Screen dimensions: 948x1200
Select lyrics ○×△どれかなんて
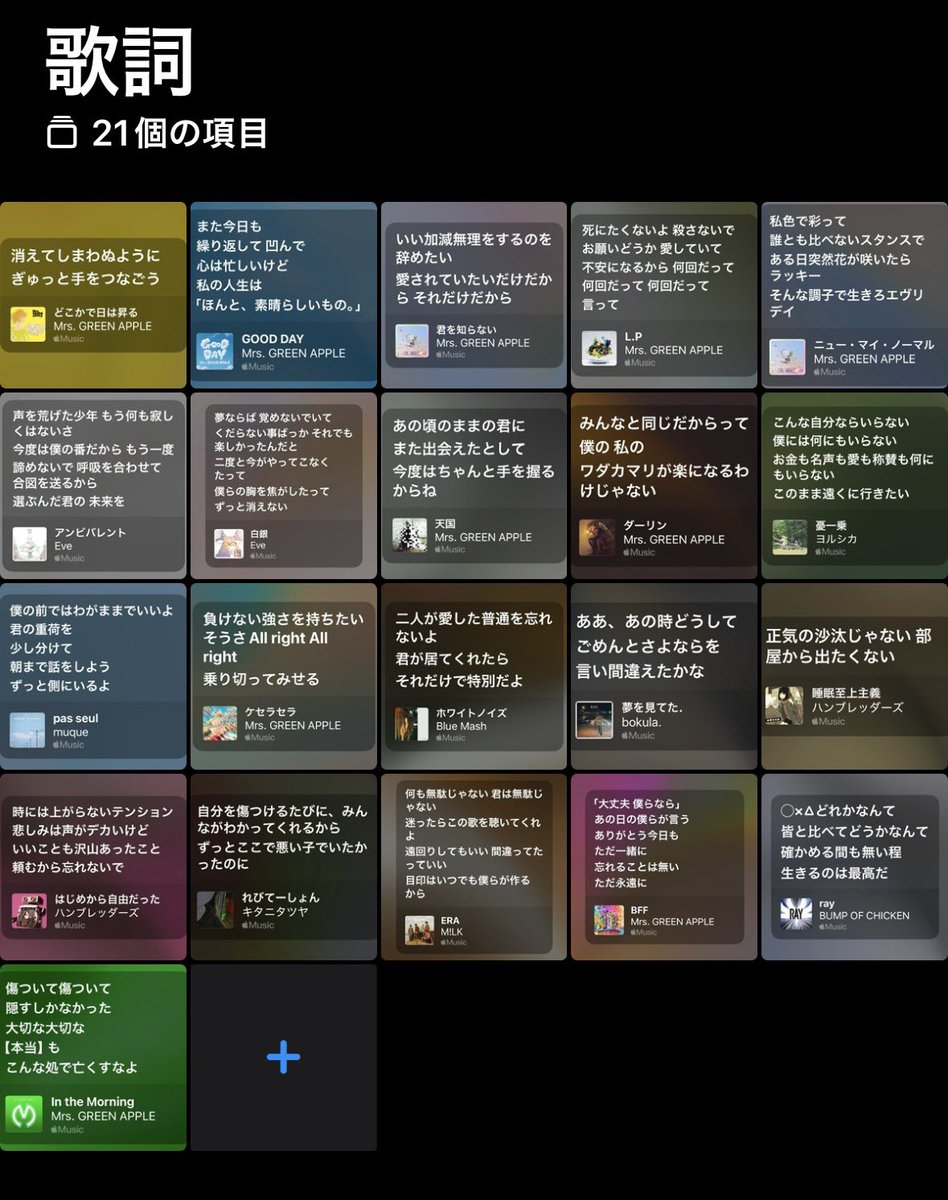click(854, 842)
